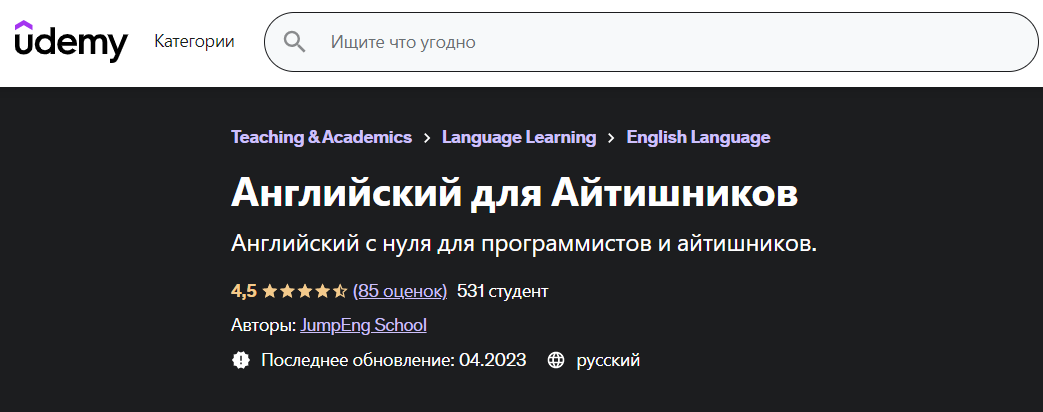Click chevron after Teaching & Academics
Screen dimensions: 1043x412
coord(427,138)
